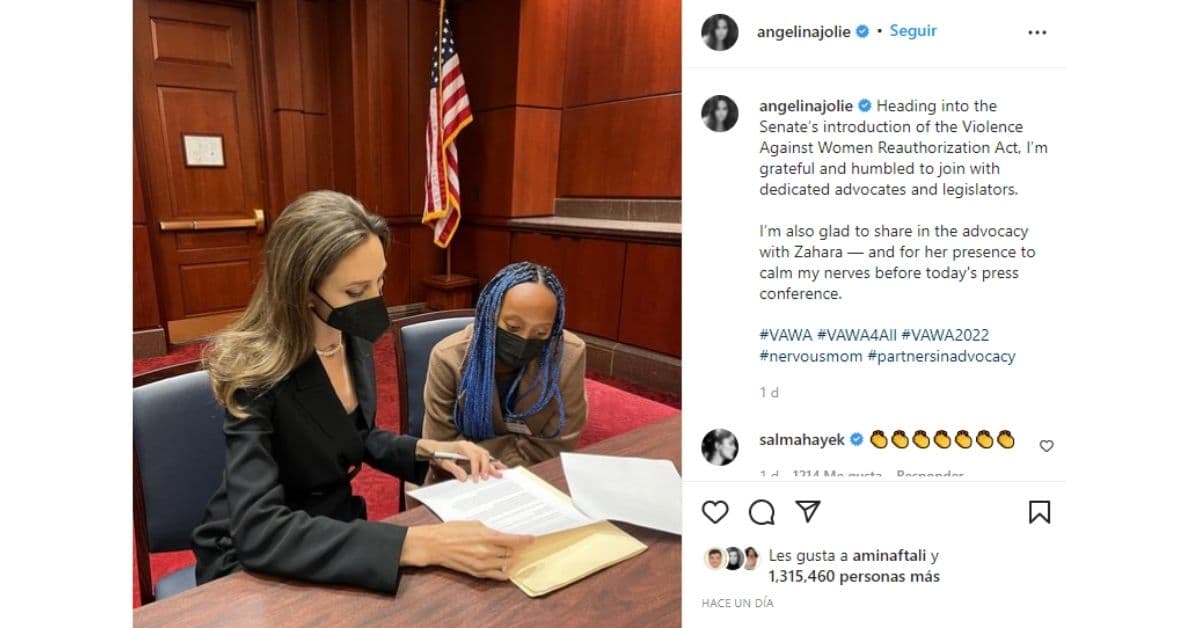This screenshot has height=628, width=1200.
Task: Click angelinajolie username in post header
Action: click(x=804, y=32)
